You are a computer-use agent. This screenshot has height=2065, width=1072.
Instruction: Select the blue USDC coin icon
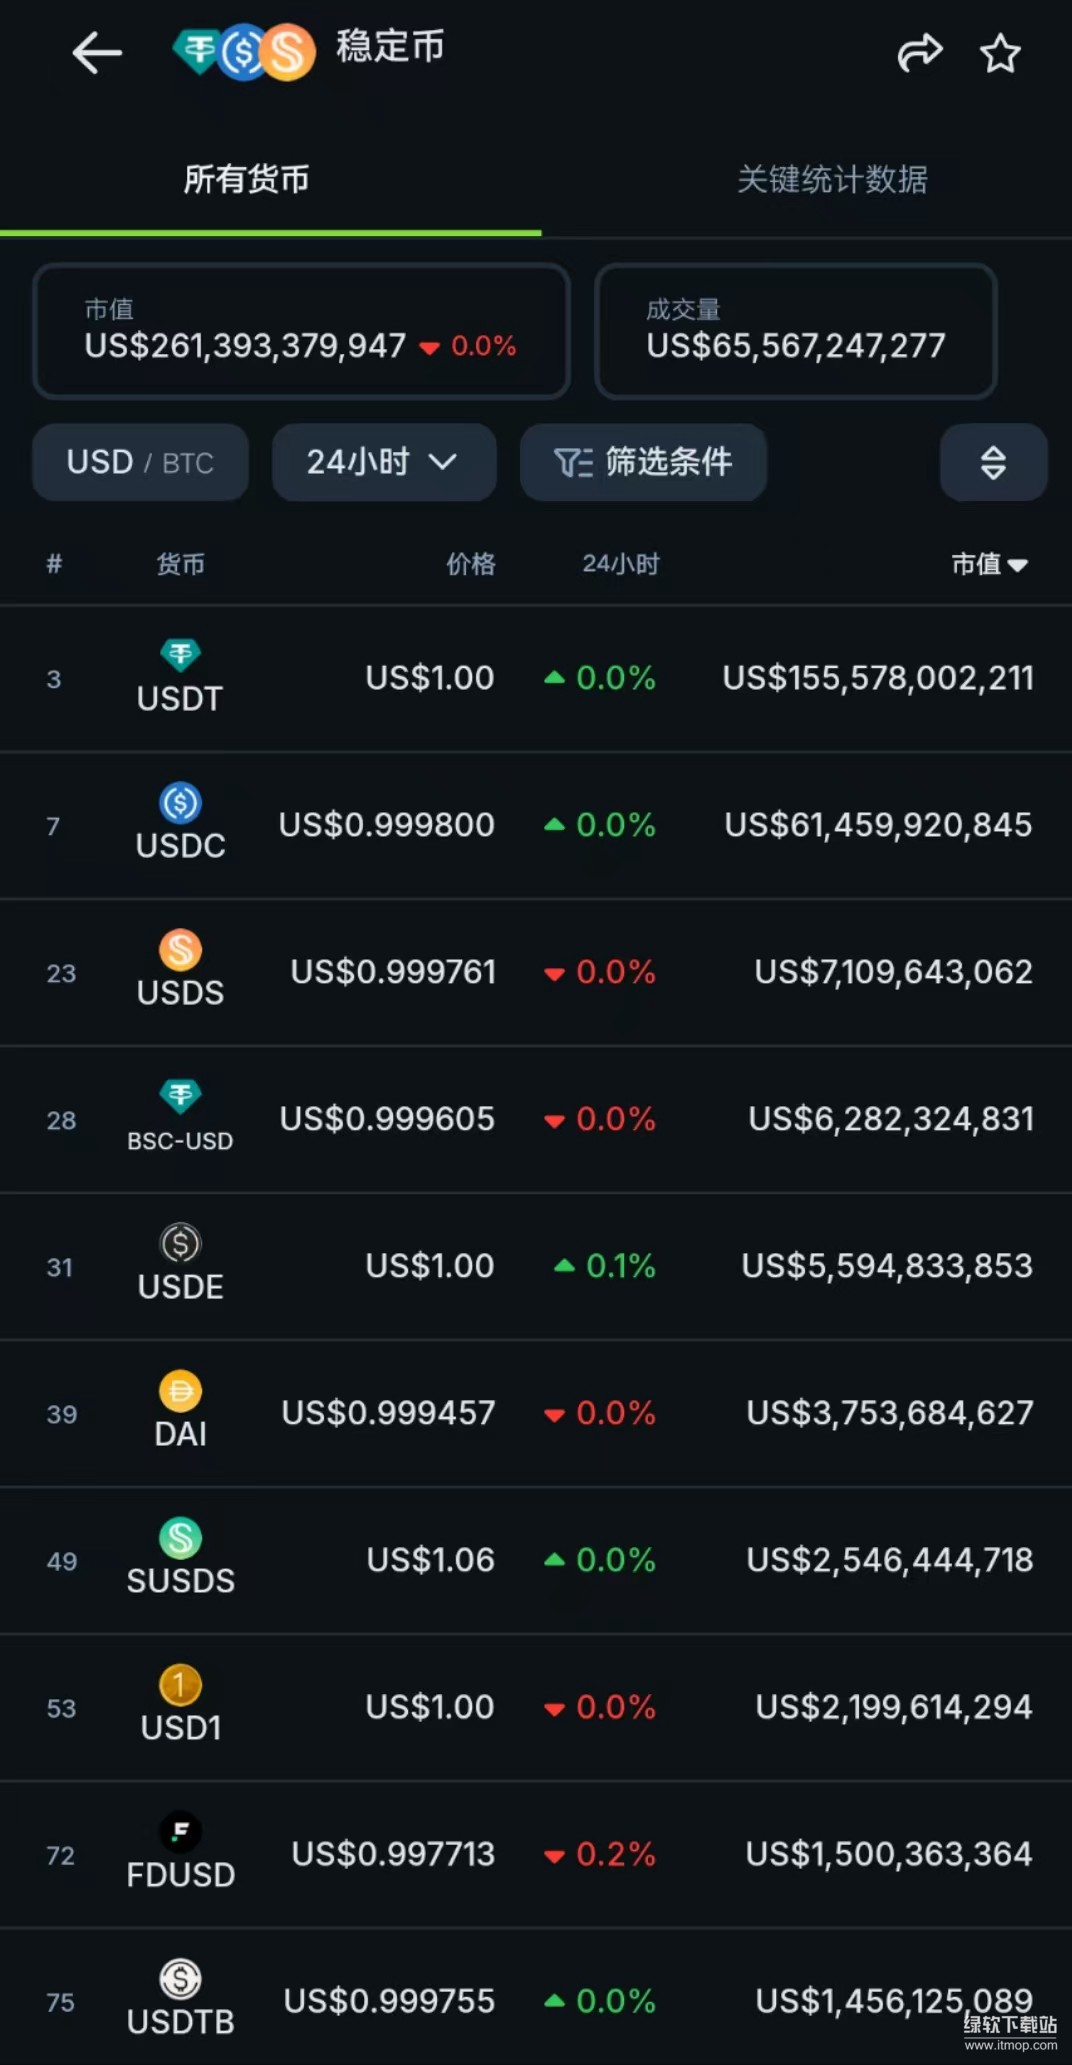coord(180,802)
